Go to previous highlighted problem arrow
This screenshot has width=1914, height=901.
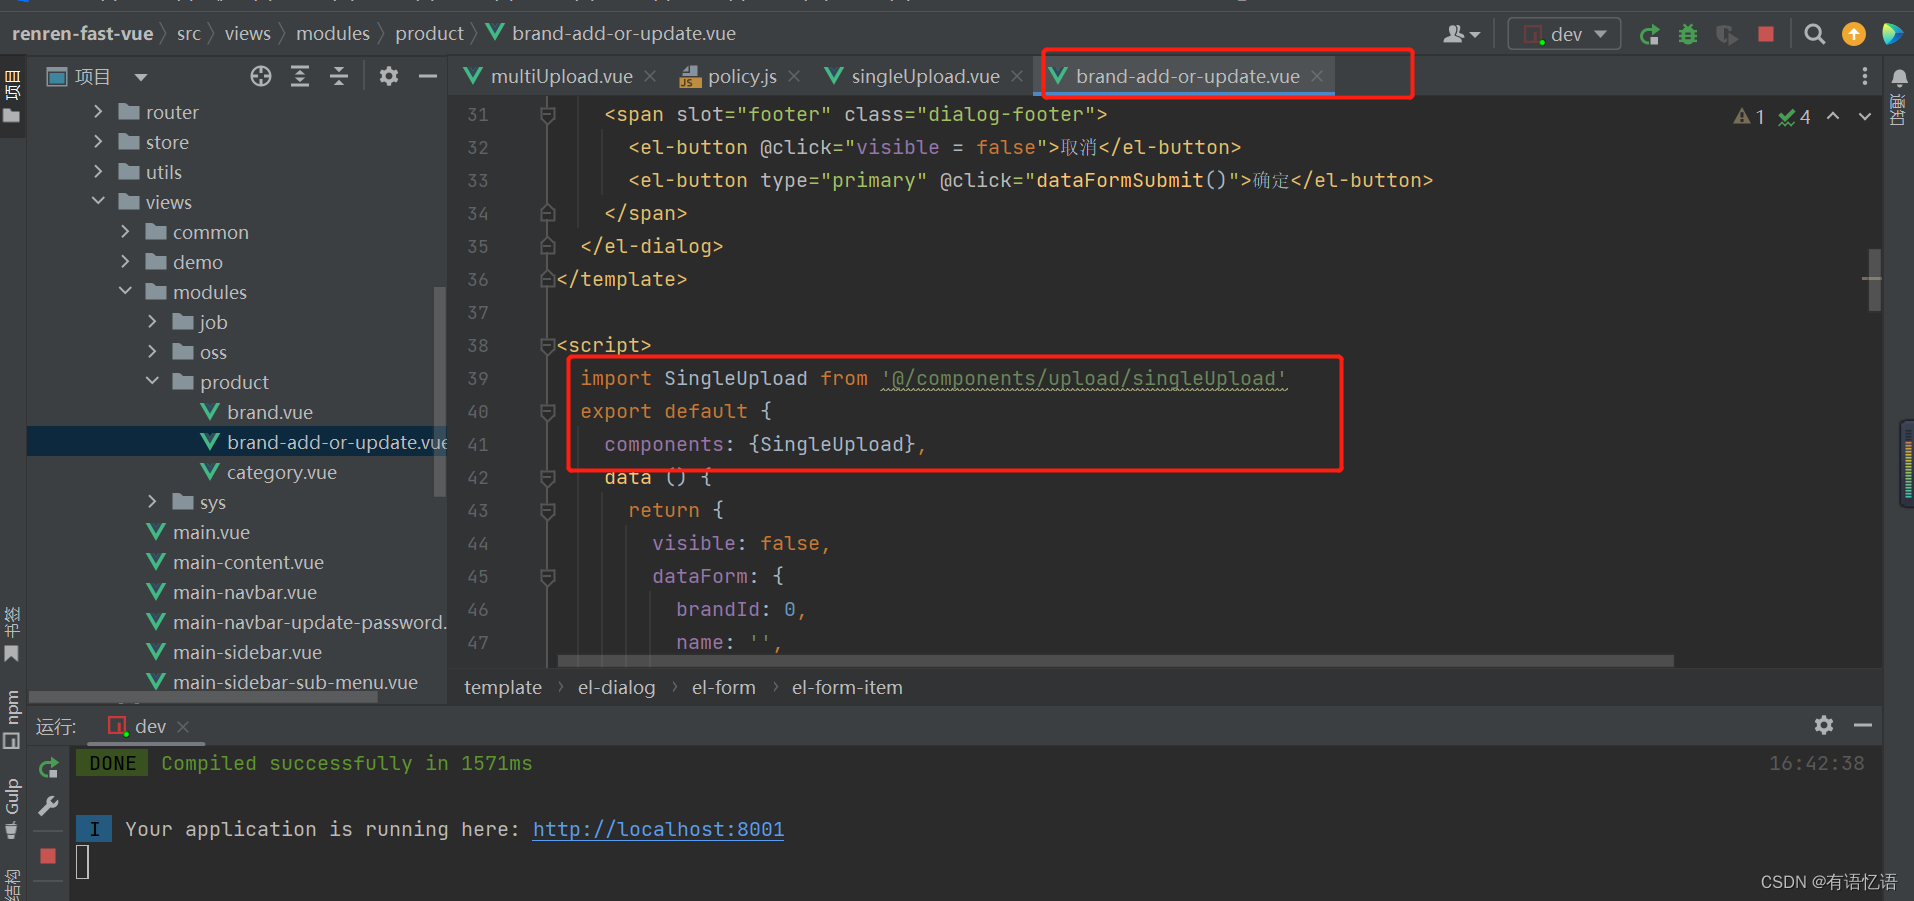tap(1833, 117)
